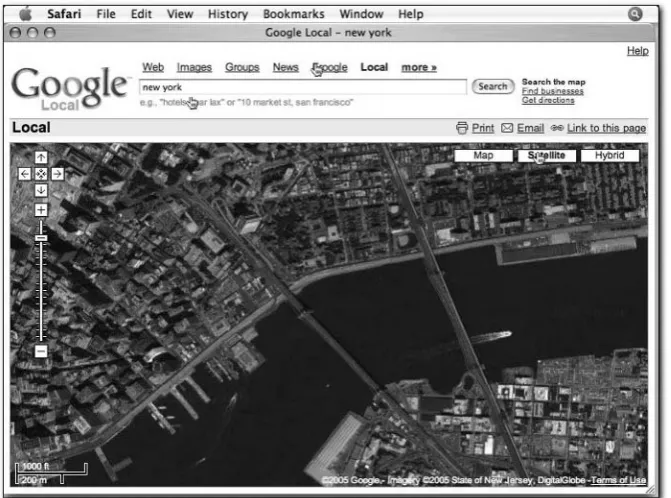This screenshot has width=671, height=498.
Task: Click the printer icon
Action: pyautogui.click(x=462, y=128)
